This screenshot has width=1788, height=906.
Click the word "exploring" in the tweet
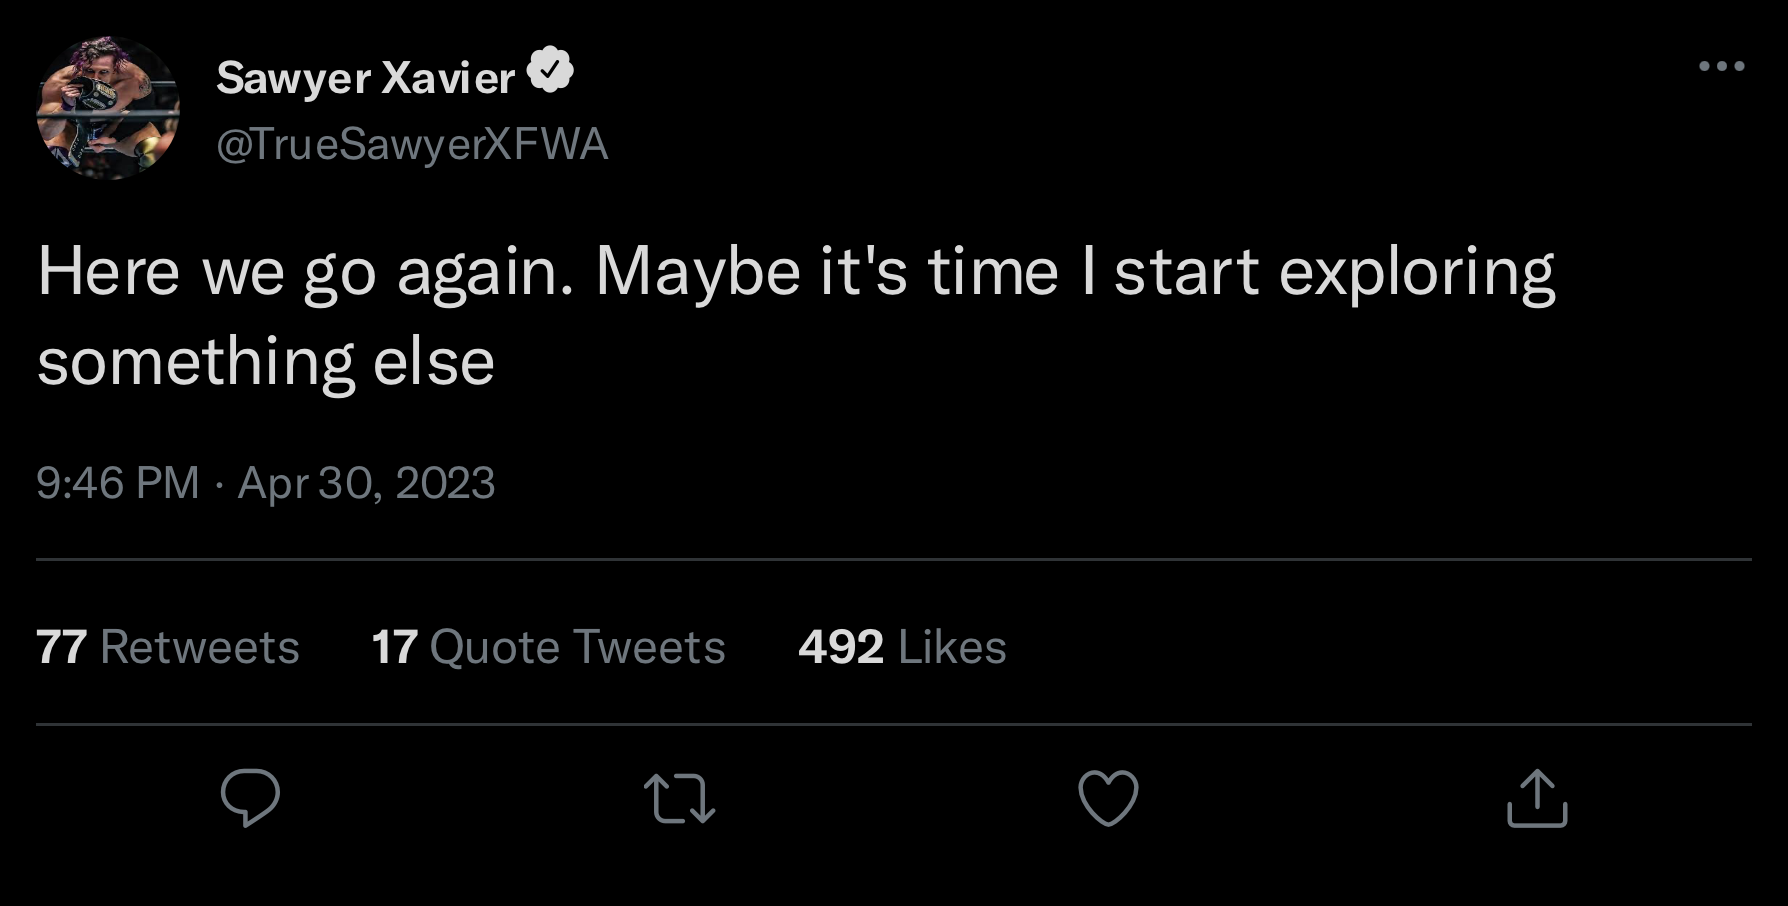tap(1416, 272)
